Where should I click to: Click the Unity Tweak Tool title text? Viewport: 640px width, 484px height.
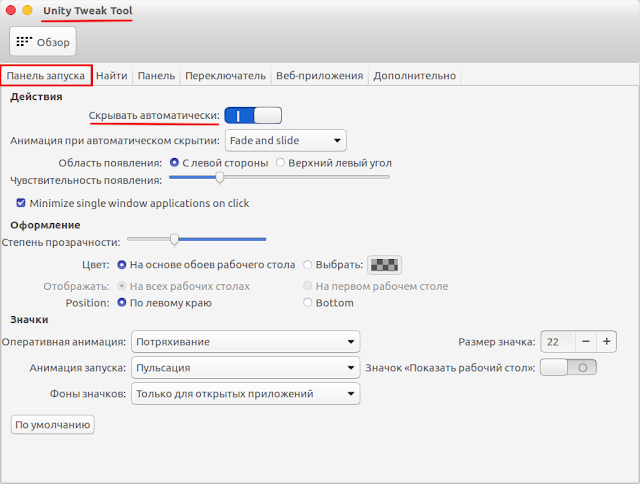pyautogui.click(x=88, y=11)
